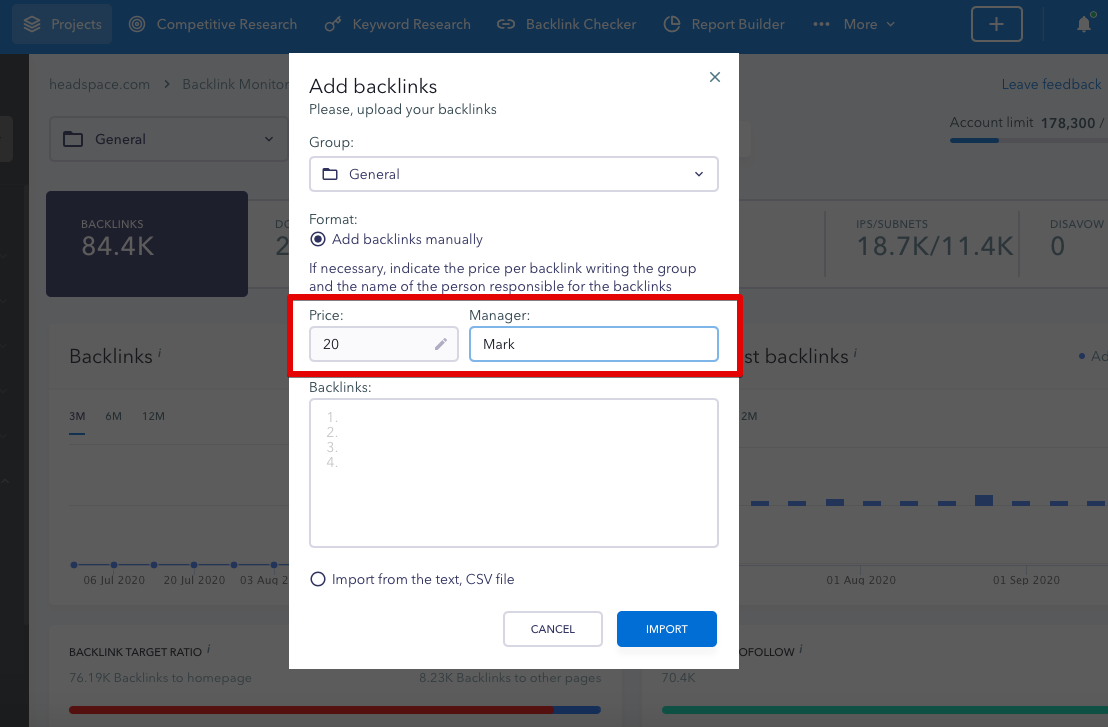The width and height of the screenshot is (1108, 727).
Task: Click the Keyword Research key icon
Action: point(334,24)
